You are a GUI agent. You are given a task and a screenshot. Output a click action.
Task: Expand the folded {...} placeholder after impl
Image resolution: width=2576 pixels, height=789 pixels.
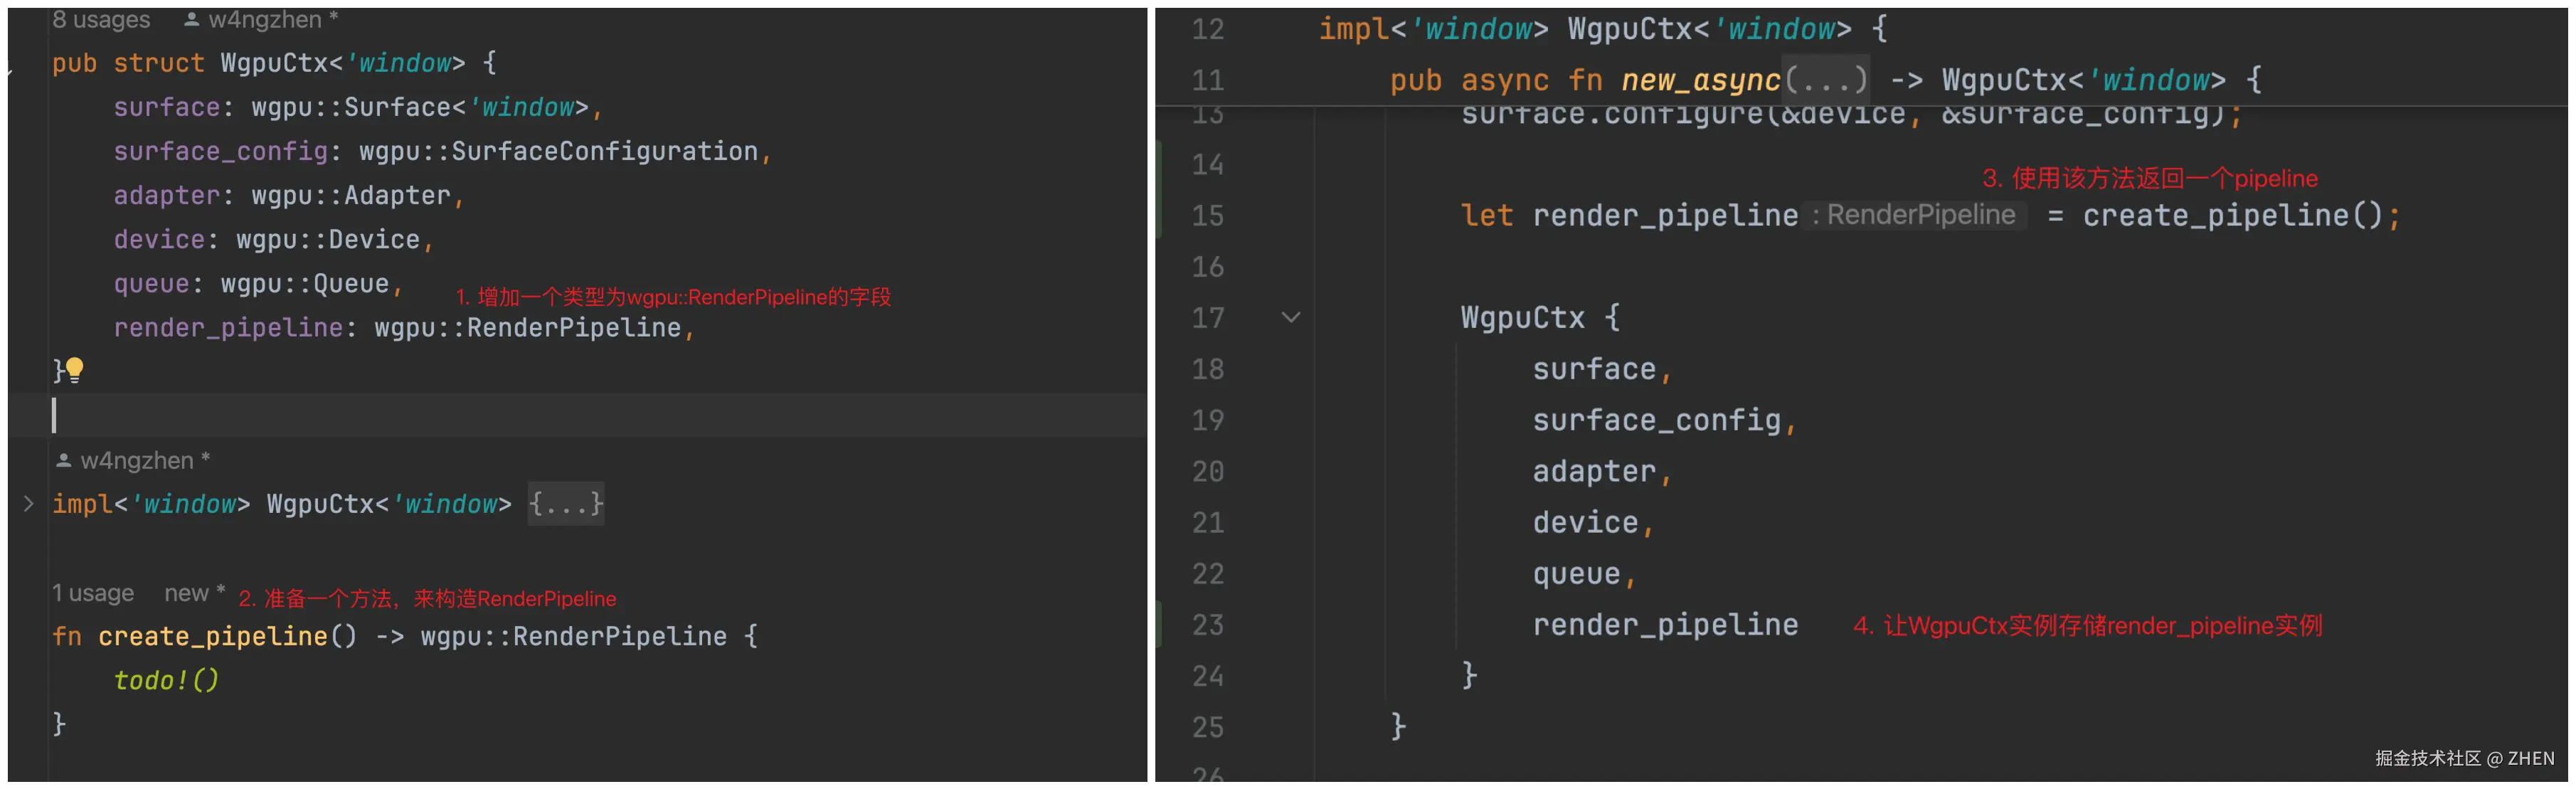pos(565,503)
